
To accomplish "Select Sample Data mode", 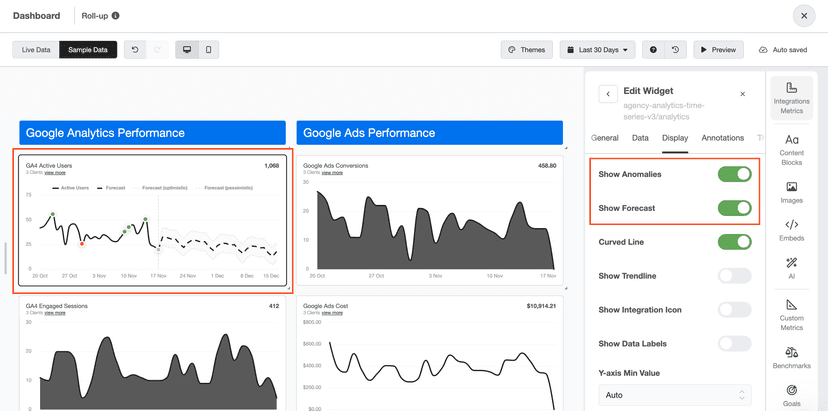I will 88,50.
